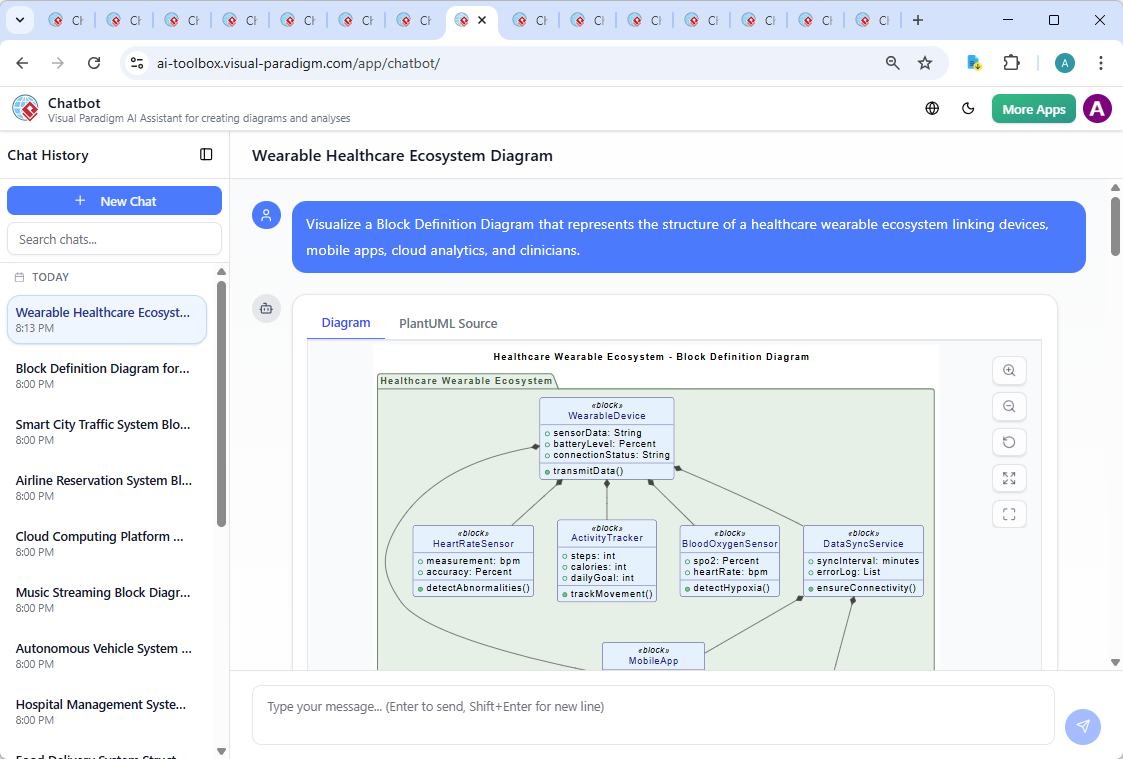Fit the diagram to the viewport
This screenshot has width=1123, height=759.
(1009, 514)
